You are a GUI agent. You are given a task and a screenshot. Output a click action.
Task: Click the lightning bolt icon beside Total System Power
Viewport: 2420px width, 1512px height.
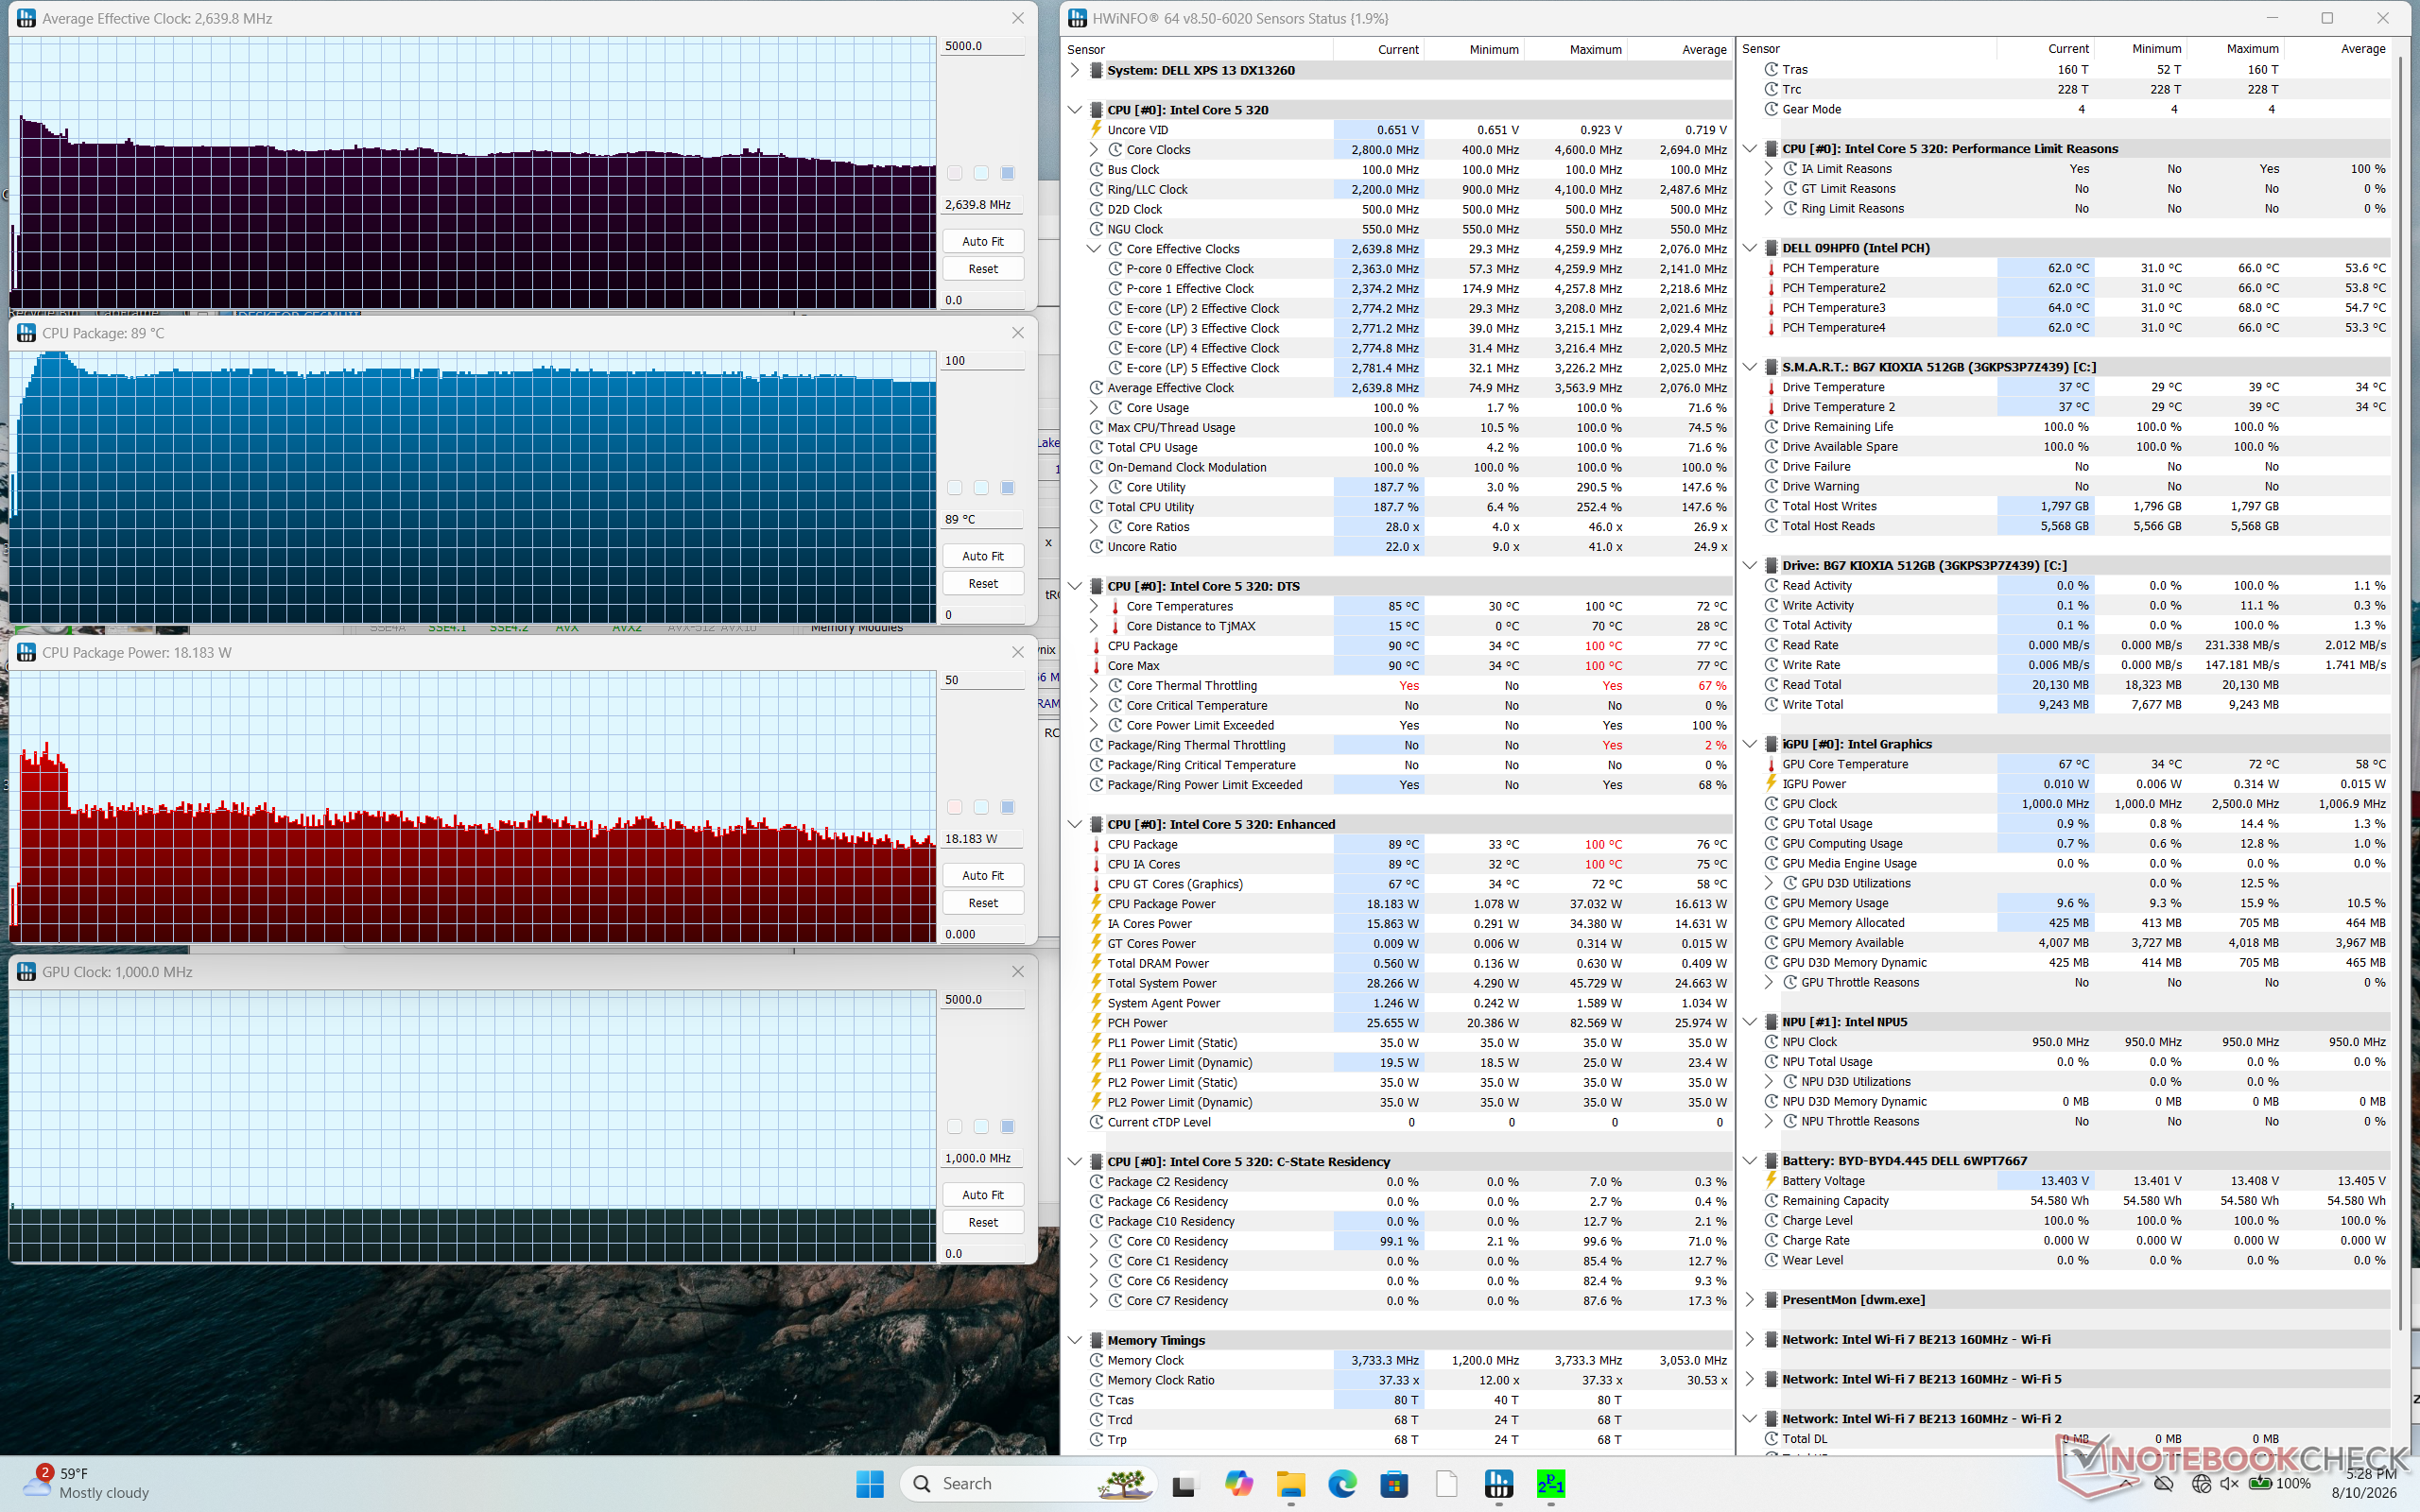1096,983
